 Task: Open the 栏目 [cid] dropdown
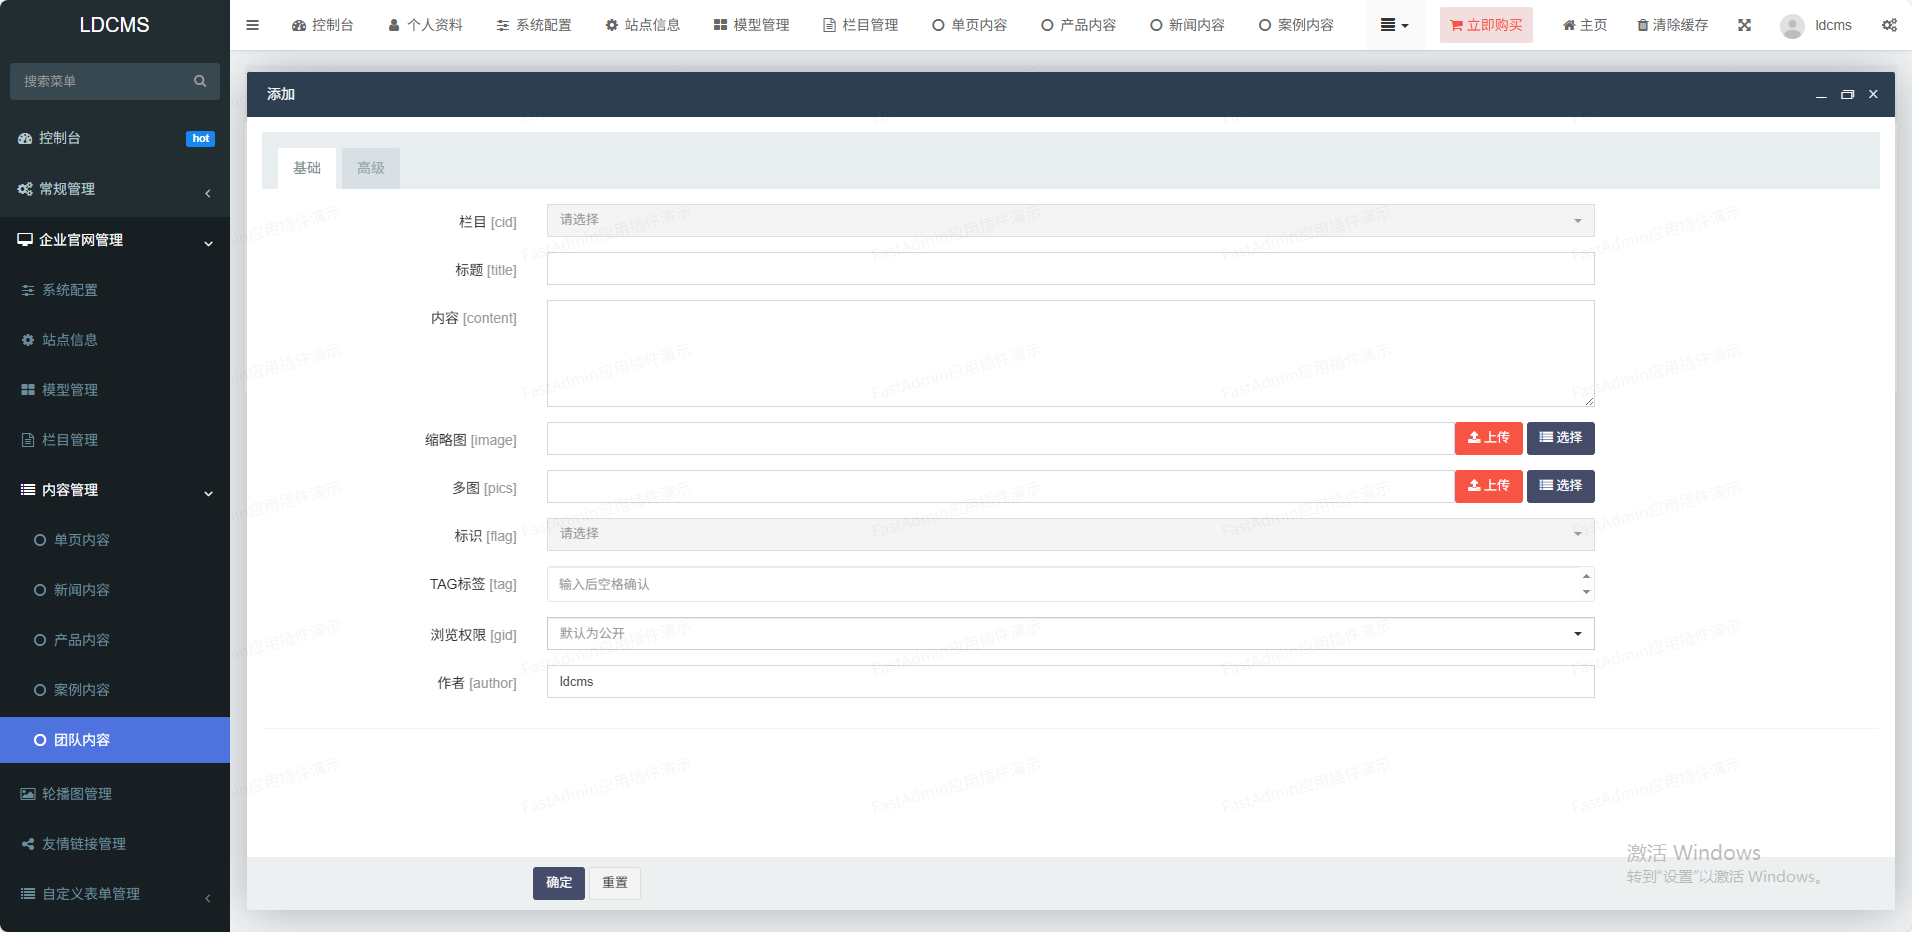(x=1069, y=220)
